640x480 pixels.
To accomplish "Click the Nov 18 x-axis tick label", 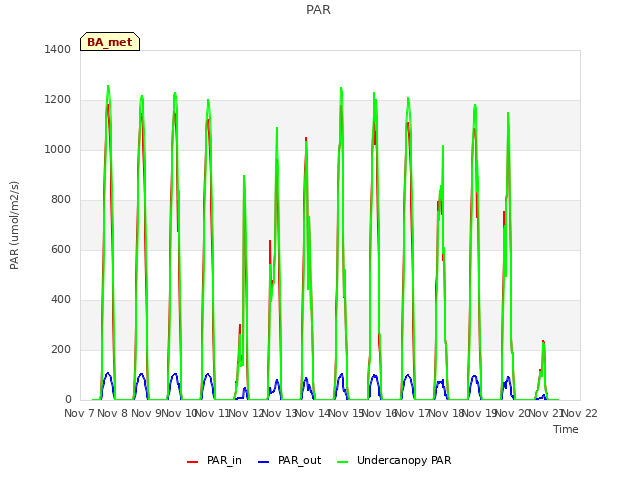I will tap(446, 413).
